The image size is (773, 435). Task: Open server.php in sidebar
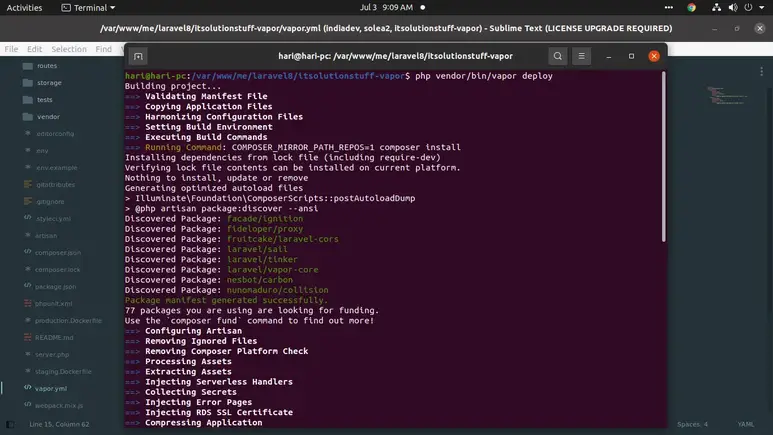52,355
